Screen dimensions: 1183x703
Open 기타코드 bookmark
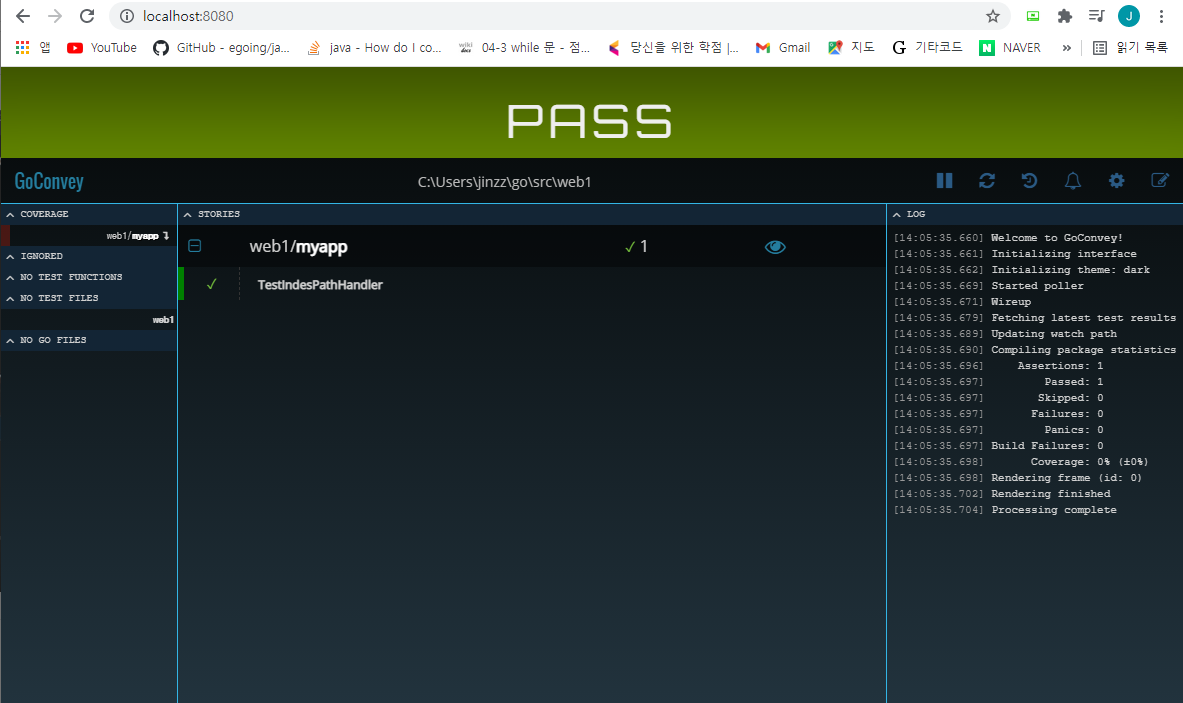click(927, 48)
